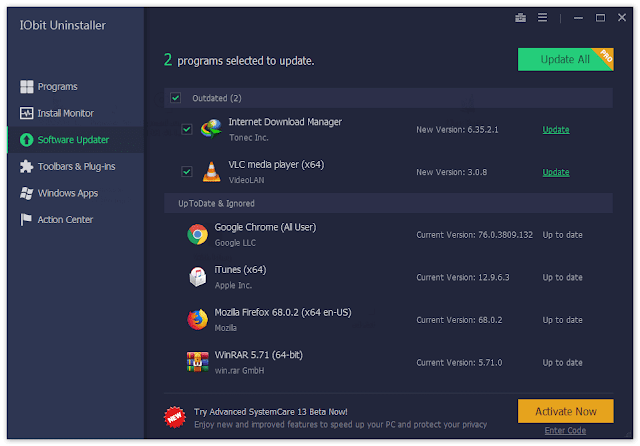Screen dimensions: 640x446
Task: Click Current Version: 68.0.2 text
Action: coord(459,320)
